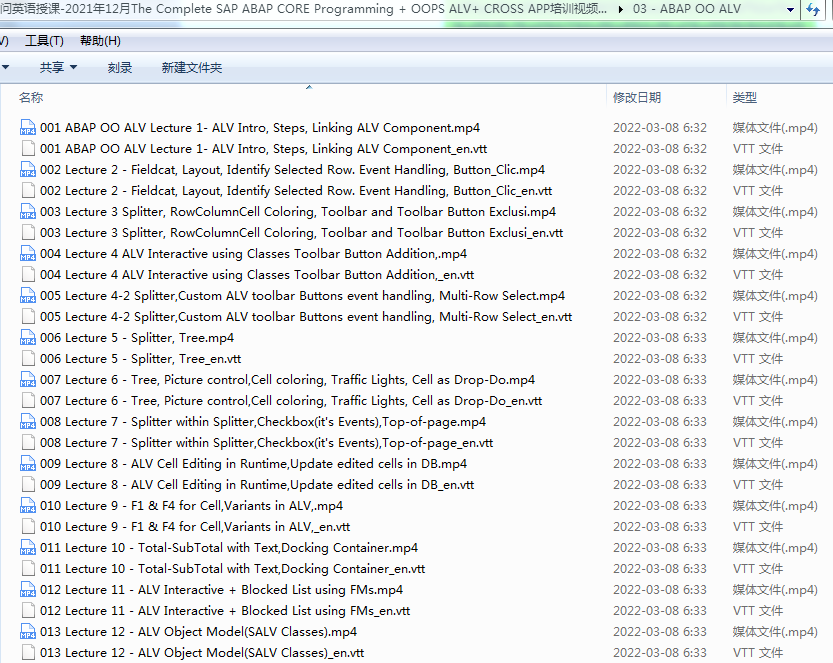The height and width of the screenshot is (663, 833).
Task: Click file icon of 009 Lecture 8 en.vtt
Action: click(28, 484)
